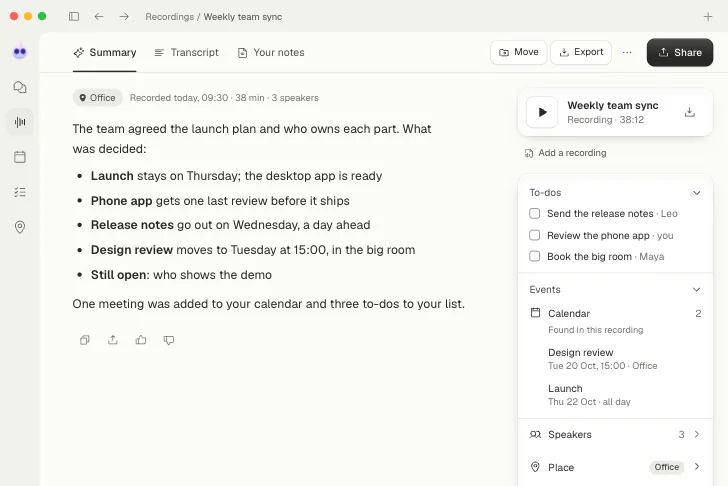
Task: Check Book the big room to-do
Action: click(x=535, y=256)
